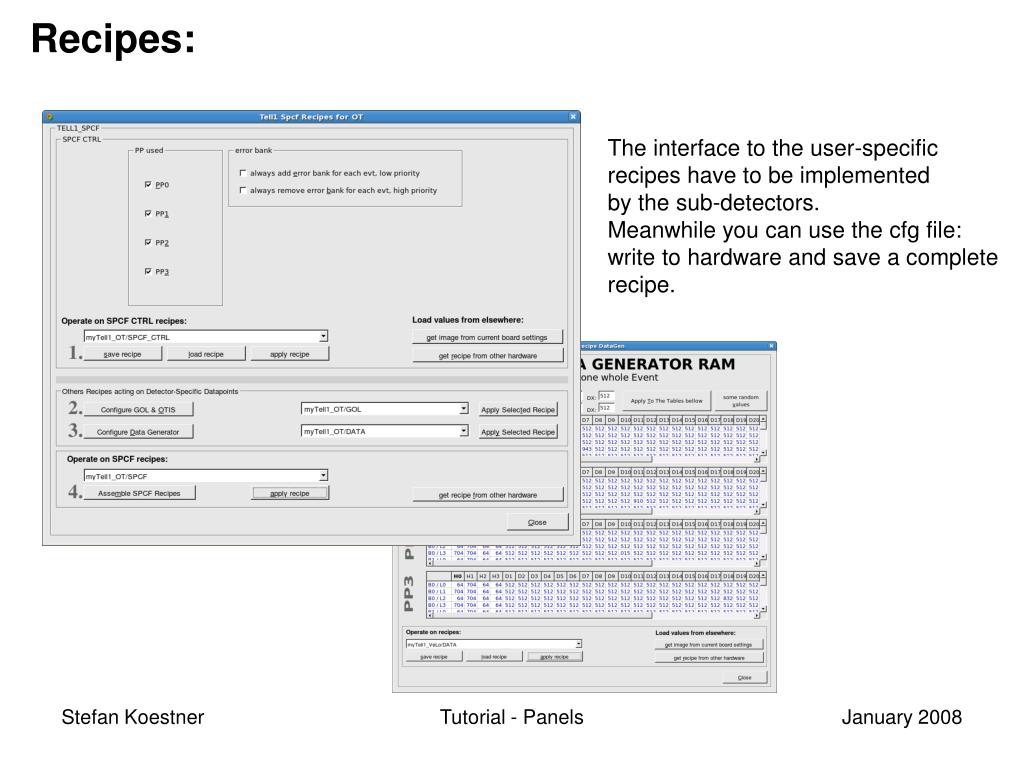Click get recipe from other hardware in SPCF recipes section
This screenshot has height=768, width=1024.
[x=487, y=495]
